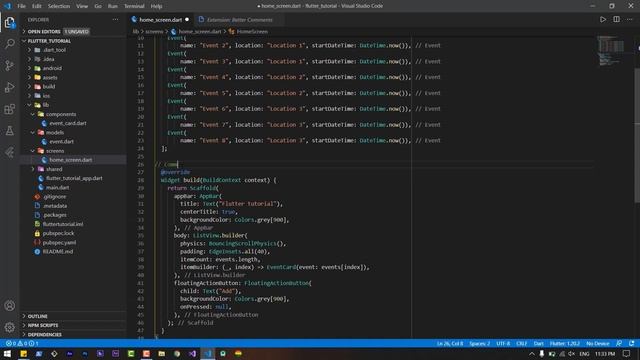The image size is (640, 360).
Task: Open More Actions ellipsis in editor toolbar
Action: 629,19
